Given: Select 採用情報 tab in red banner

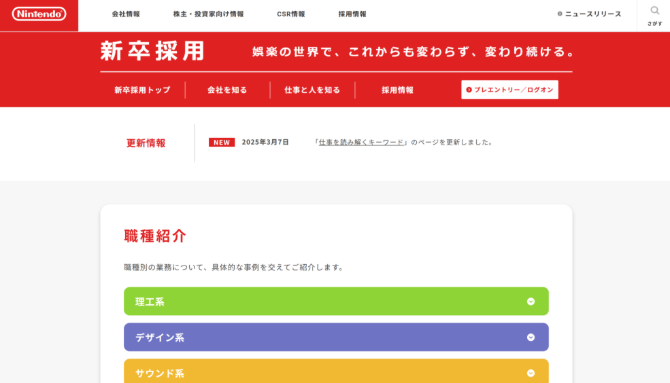Looking at the screenshot, I should (397, 90).
